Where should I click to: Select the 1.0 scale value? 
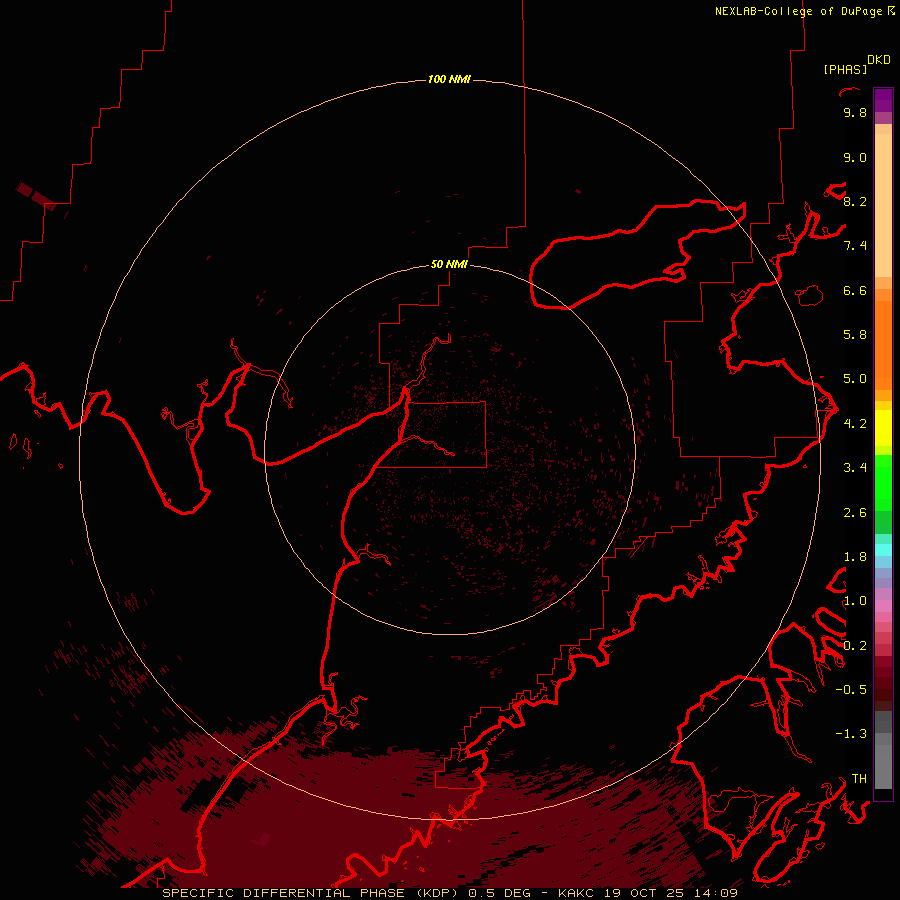(x=855, y=601)
